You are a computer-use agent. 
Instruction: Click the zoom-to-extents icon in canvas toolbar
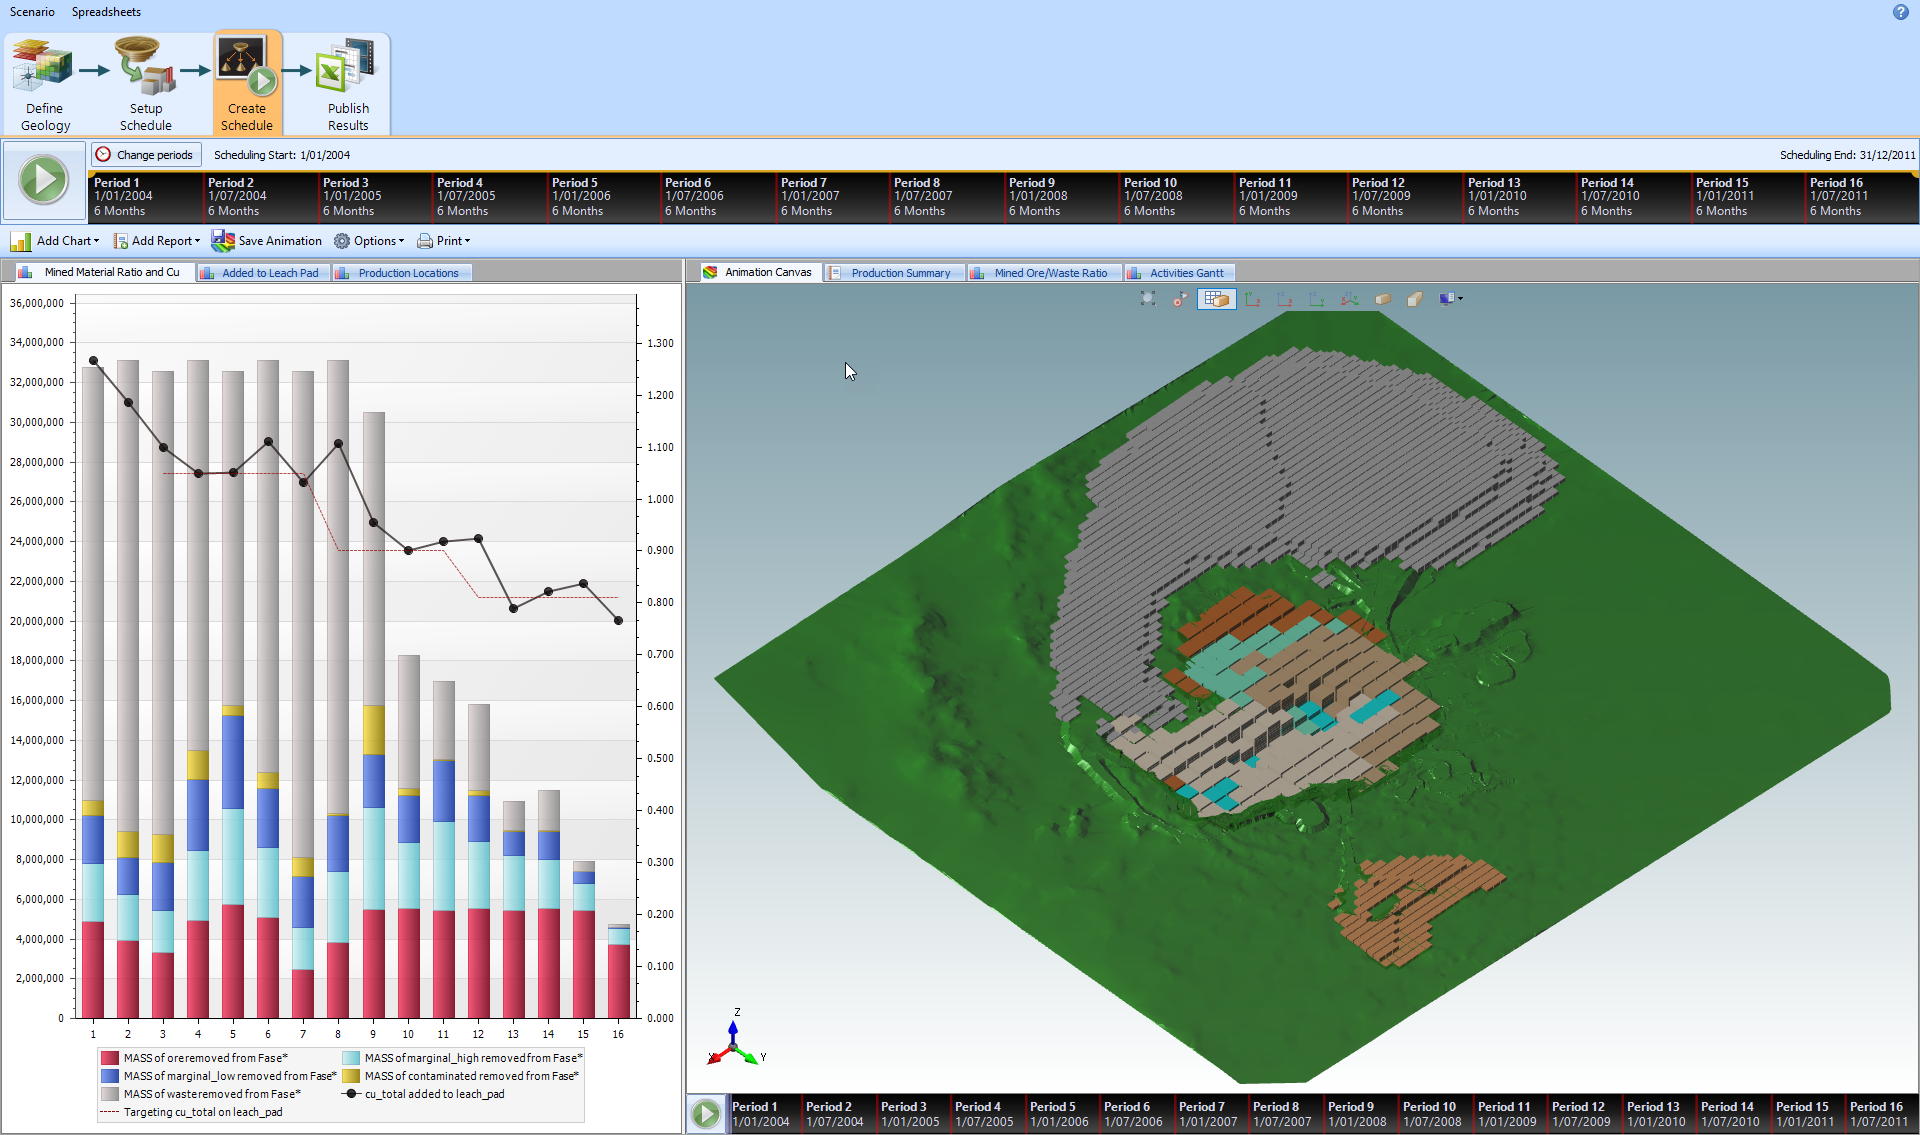point(1147,298)
